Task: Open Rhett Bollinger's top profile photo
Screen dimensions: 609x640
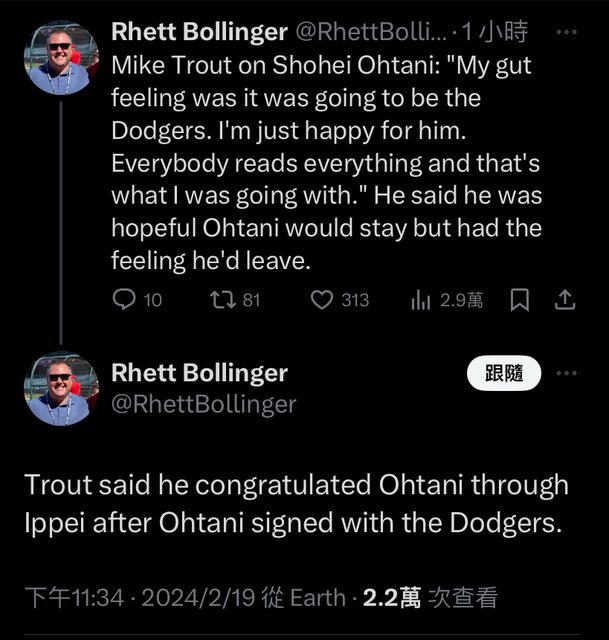Action: [61, 58]
